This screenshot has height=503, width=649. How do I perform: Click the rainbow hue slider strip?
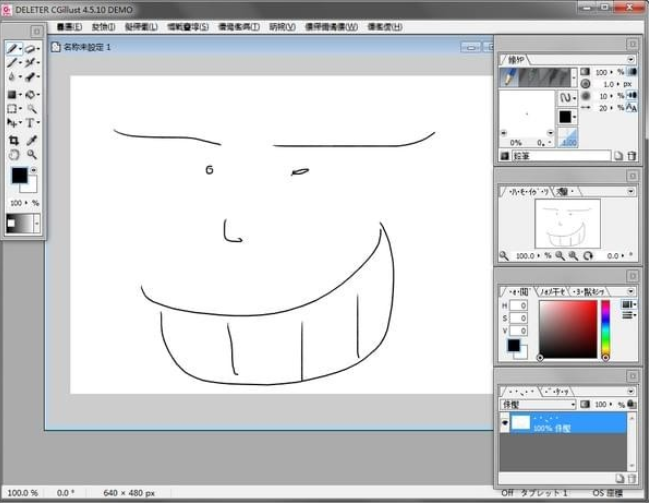click(x=605, y=326)
